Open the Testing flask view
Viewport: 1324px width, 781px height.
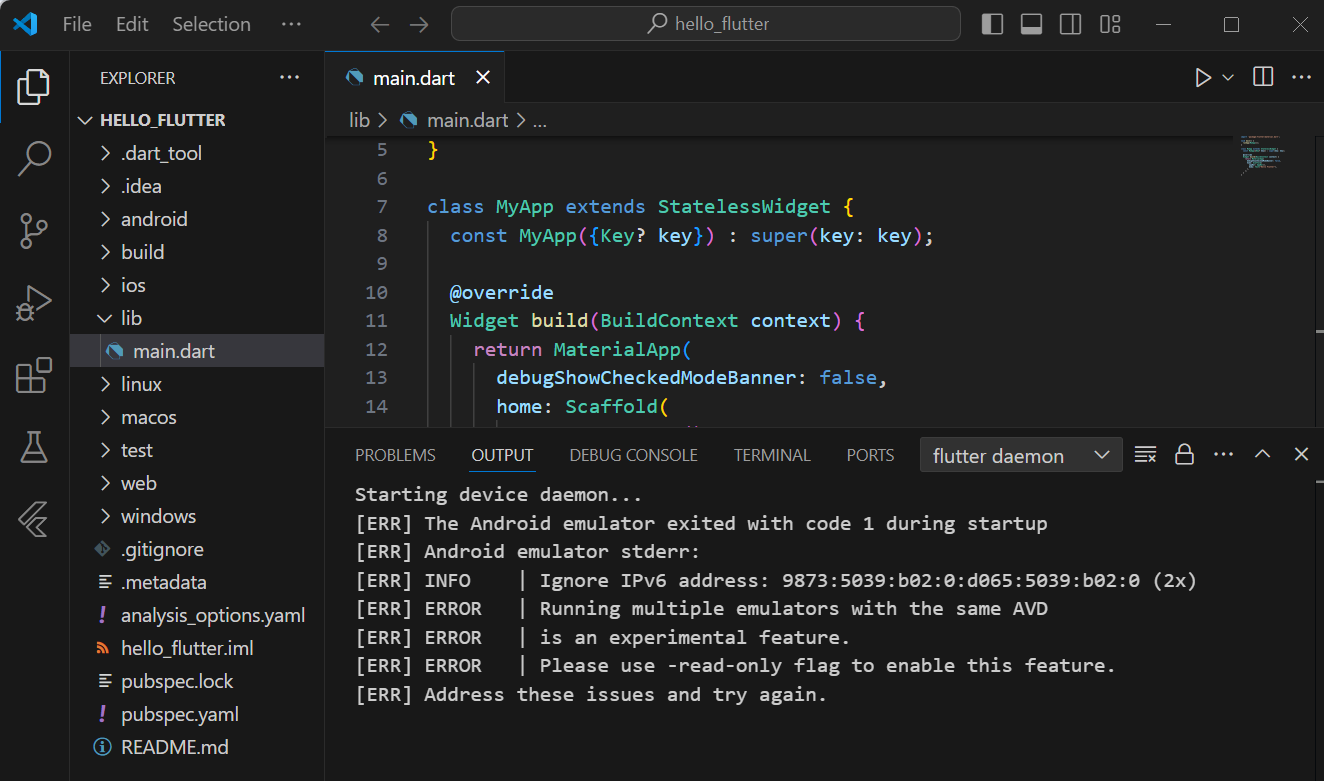point(34,447)
